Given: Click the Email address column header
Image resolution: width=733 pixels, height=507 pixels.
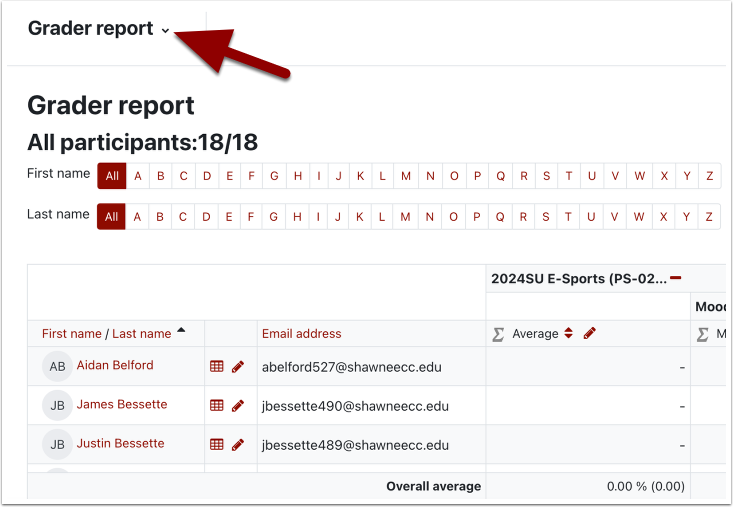Looking at the screenshot, I should point(301,334).
